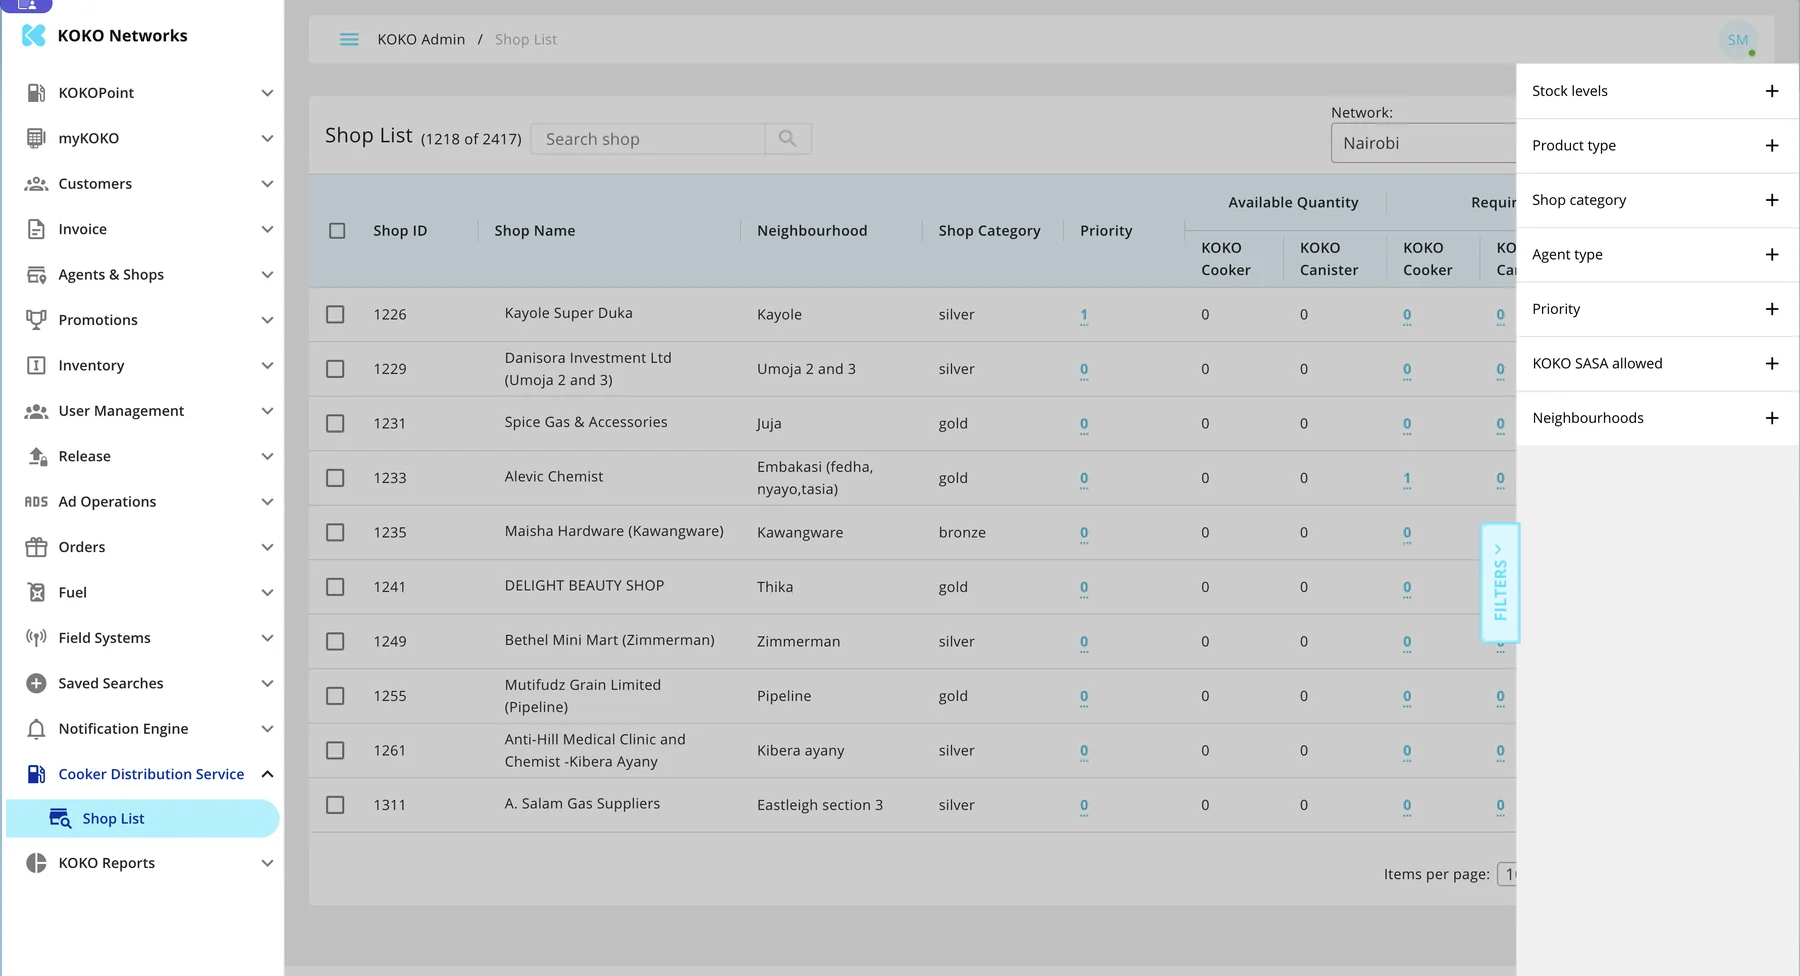Screen dimensions: 1800x976
Task: Click the hamburger menu icon
Action: [x=349, y=40]
